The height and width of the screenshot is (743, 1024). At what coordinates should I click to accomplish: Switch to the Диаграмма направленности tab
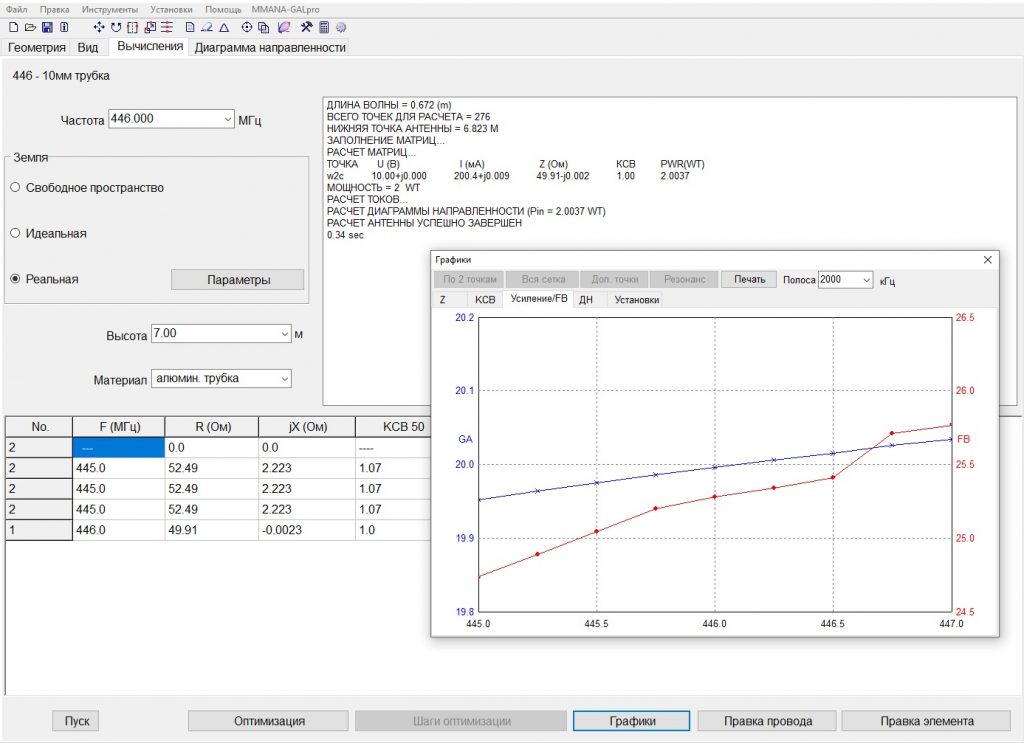[x=270, y=47]
